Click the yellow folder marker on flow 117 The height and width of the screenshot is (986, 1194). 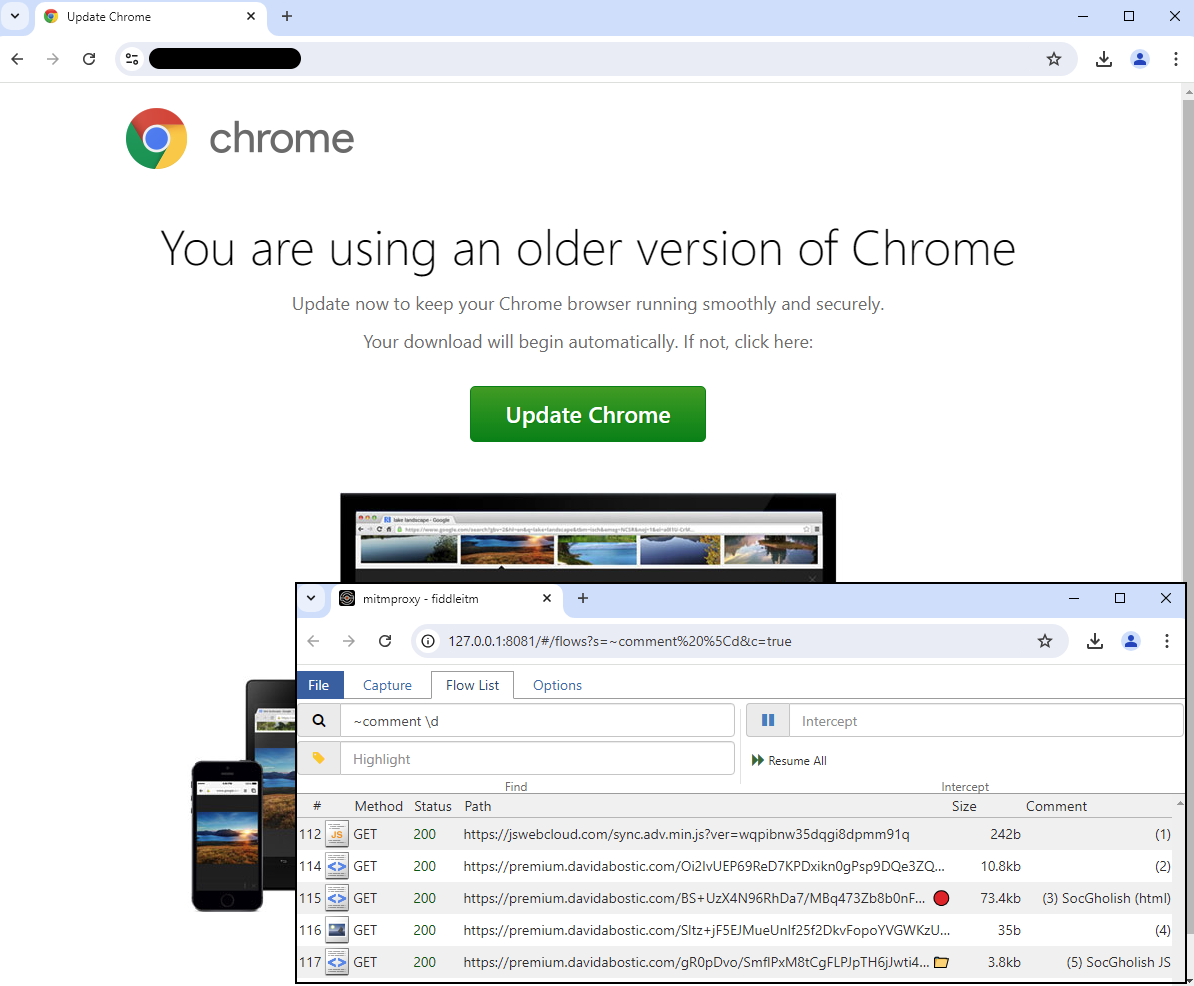click(x=941, y=962)
